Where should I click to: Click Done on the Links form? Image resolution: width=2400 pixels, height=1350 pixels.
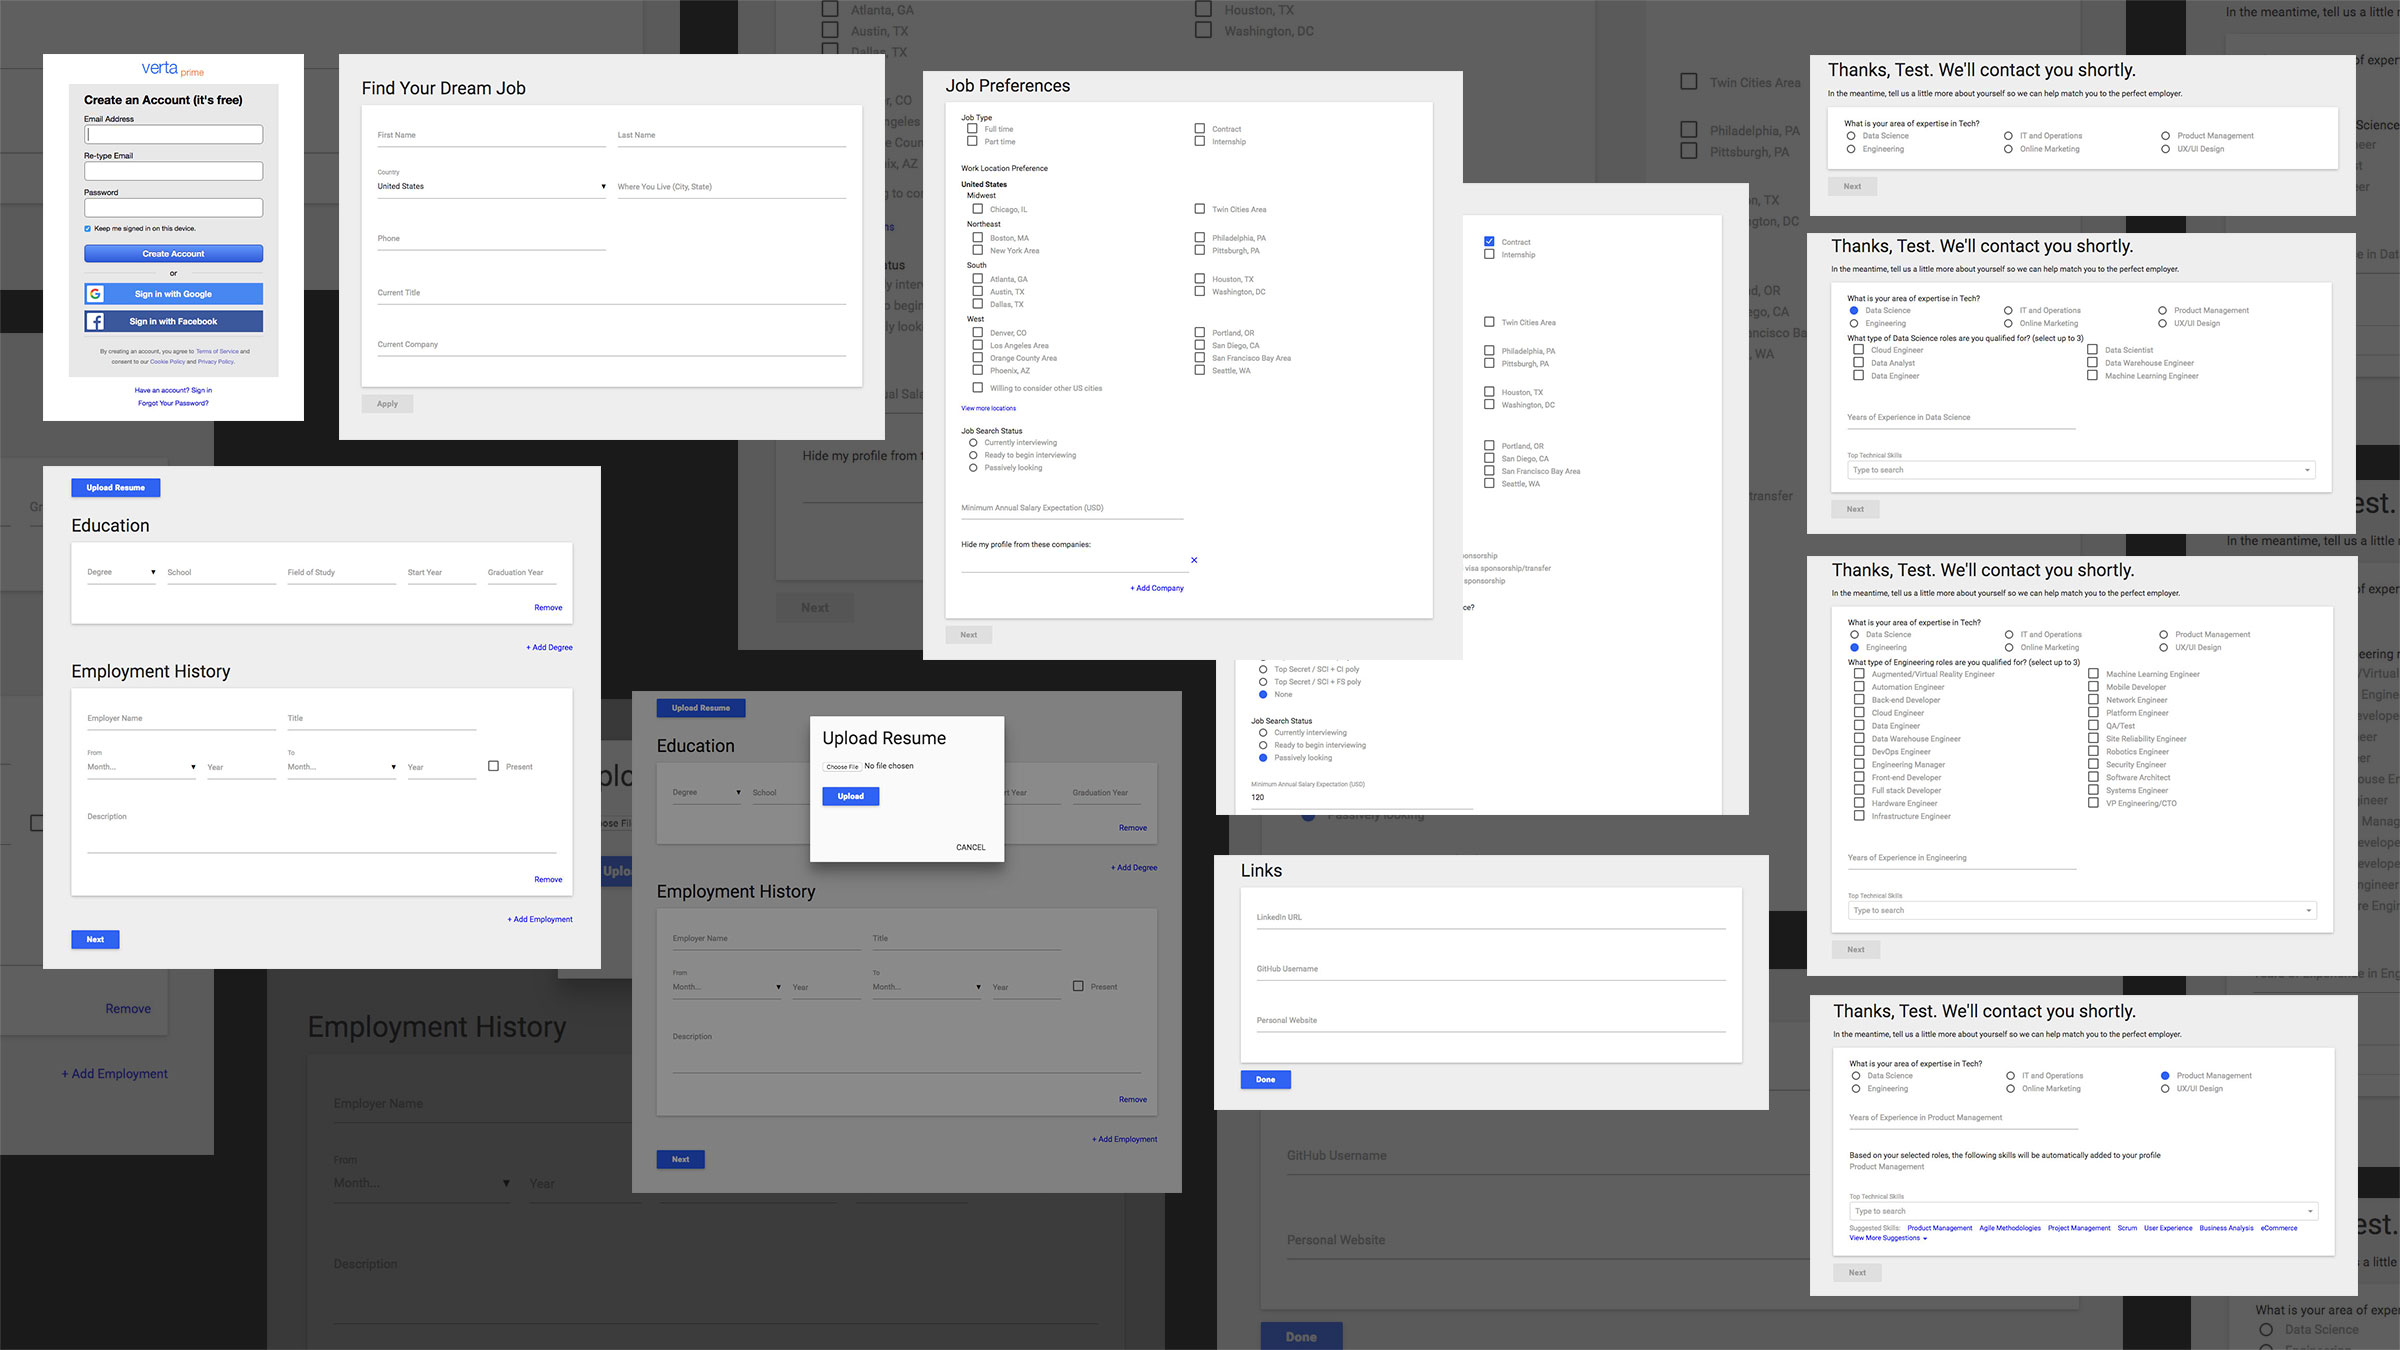(1264, 1079)
